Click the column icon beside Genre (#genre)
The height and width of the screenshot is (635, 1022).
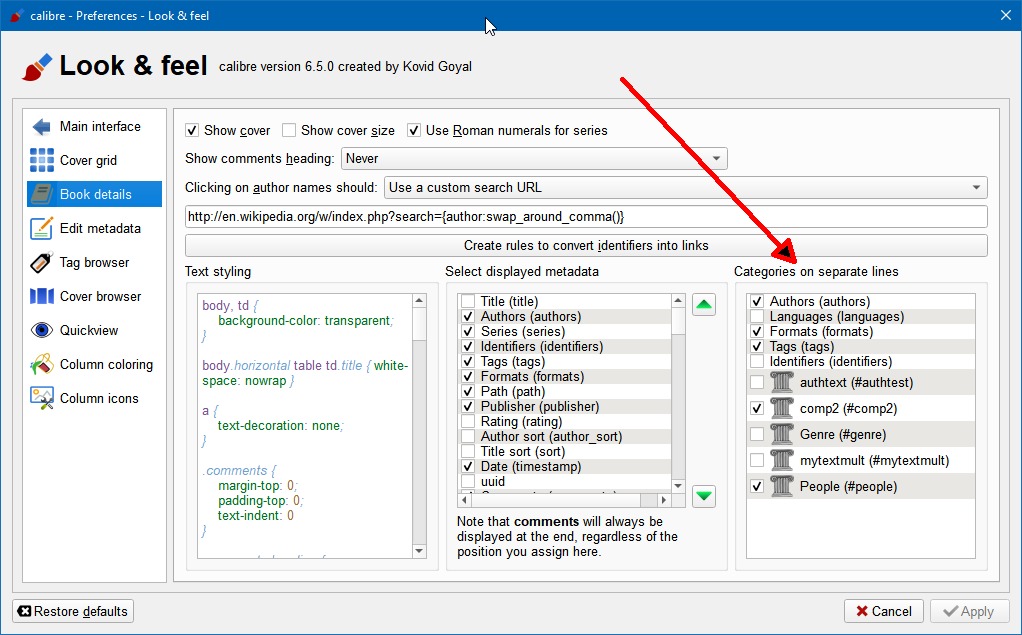(781, 434)
